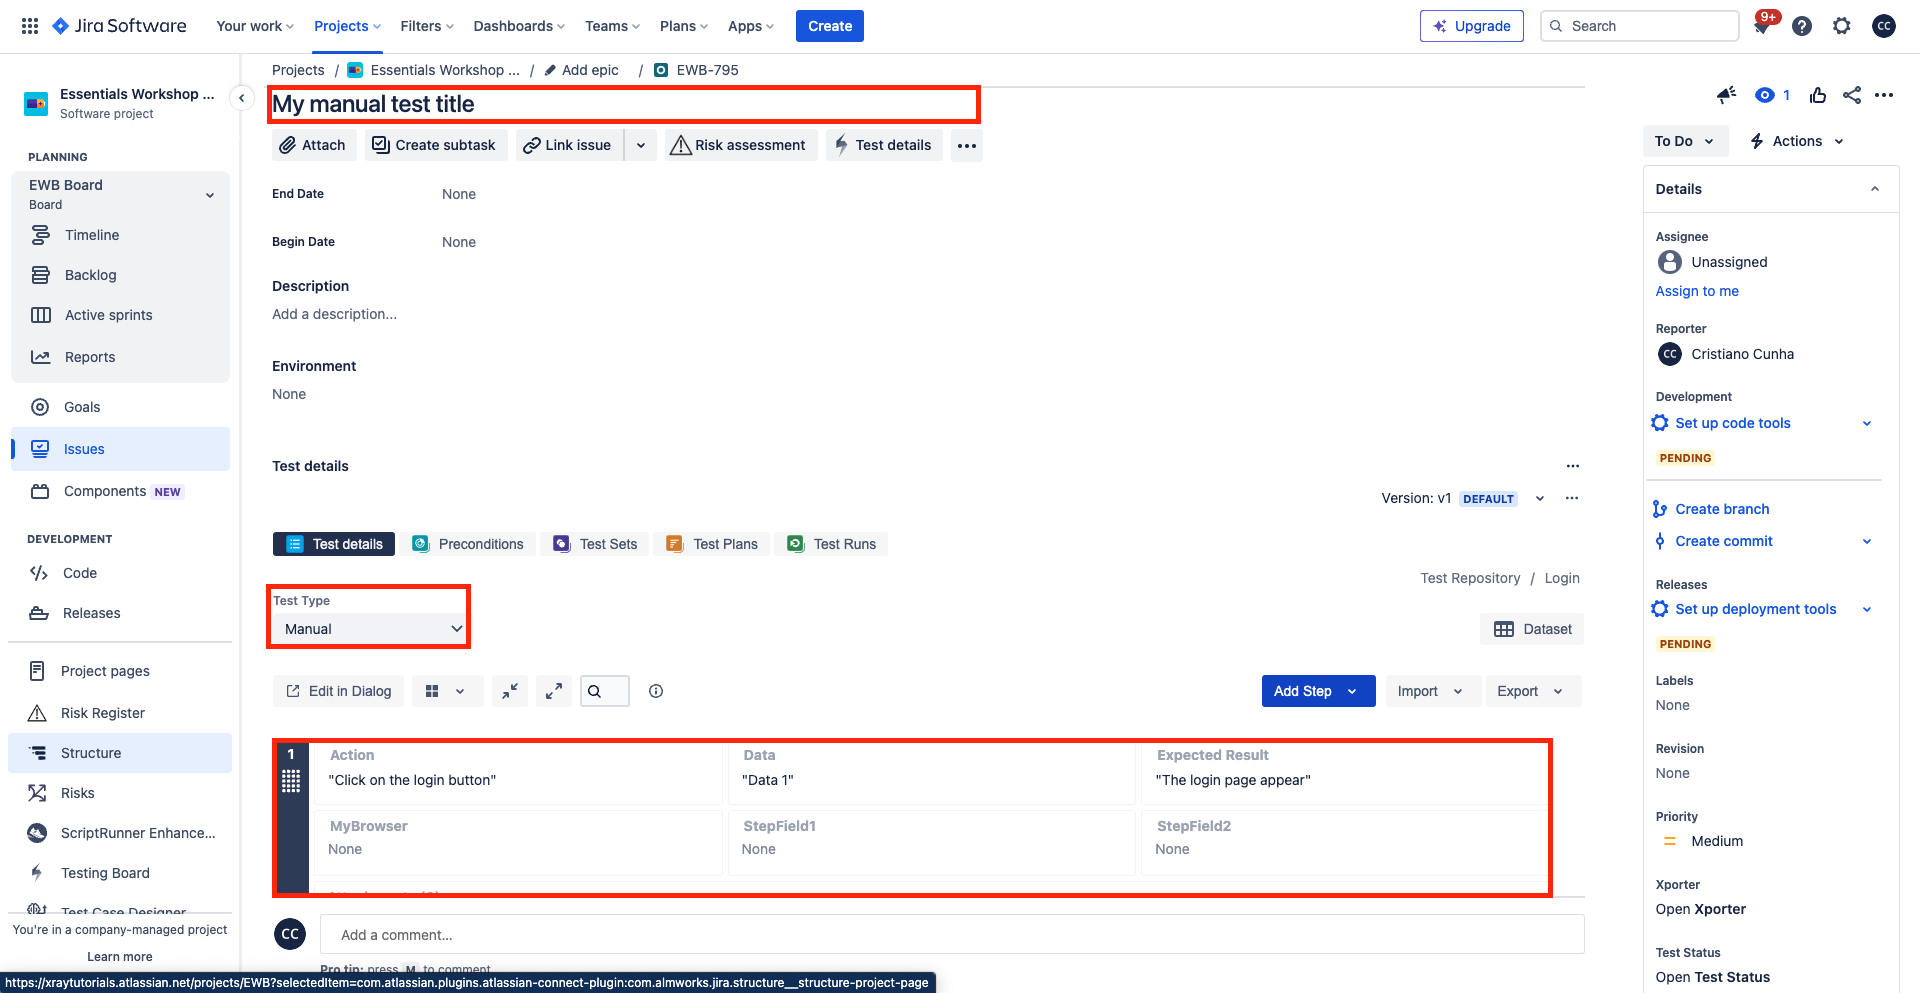
Task: Click Create subtask button
Action: pos(435,145)
